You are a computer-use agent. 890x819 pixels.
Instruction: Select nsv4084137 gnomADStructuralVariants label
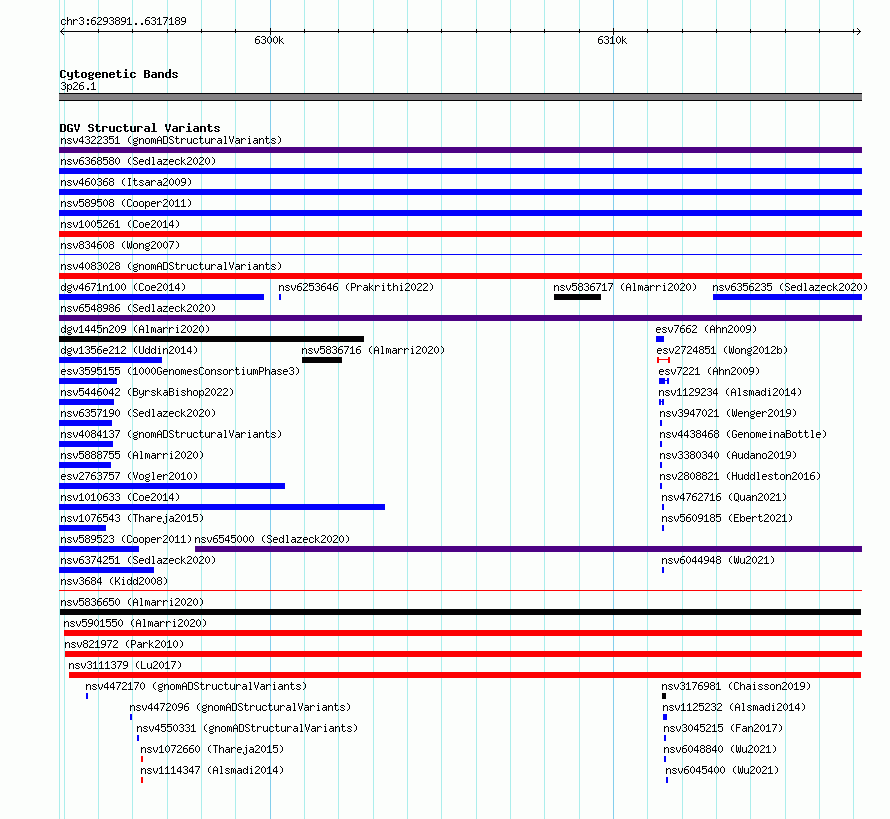[x=171, y=434]
